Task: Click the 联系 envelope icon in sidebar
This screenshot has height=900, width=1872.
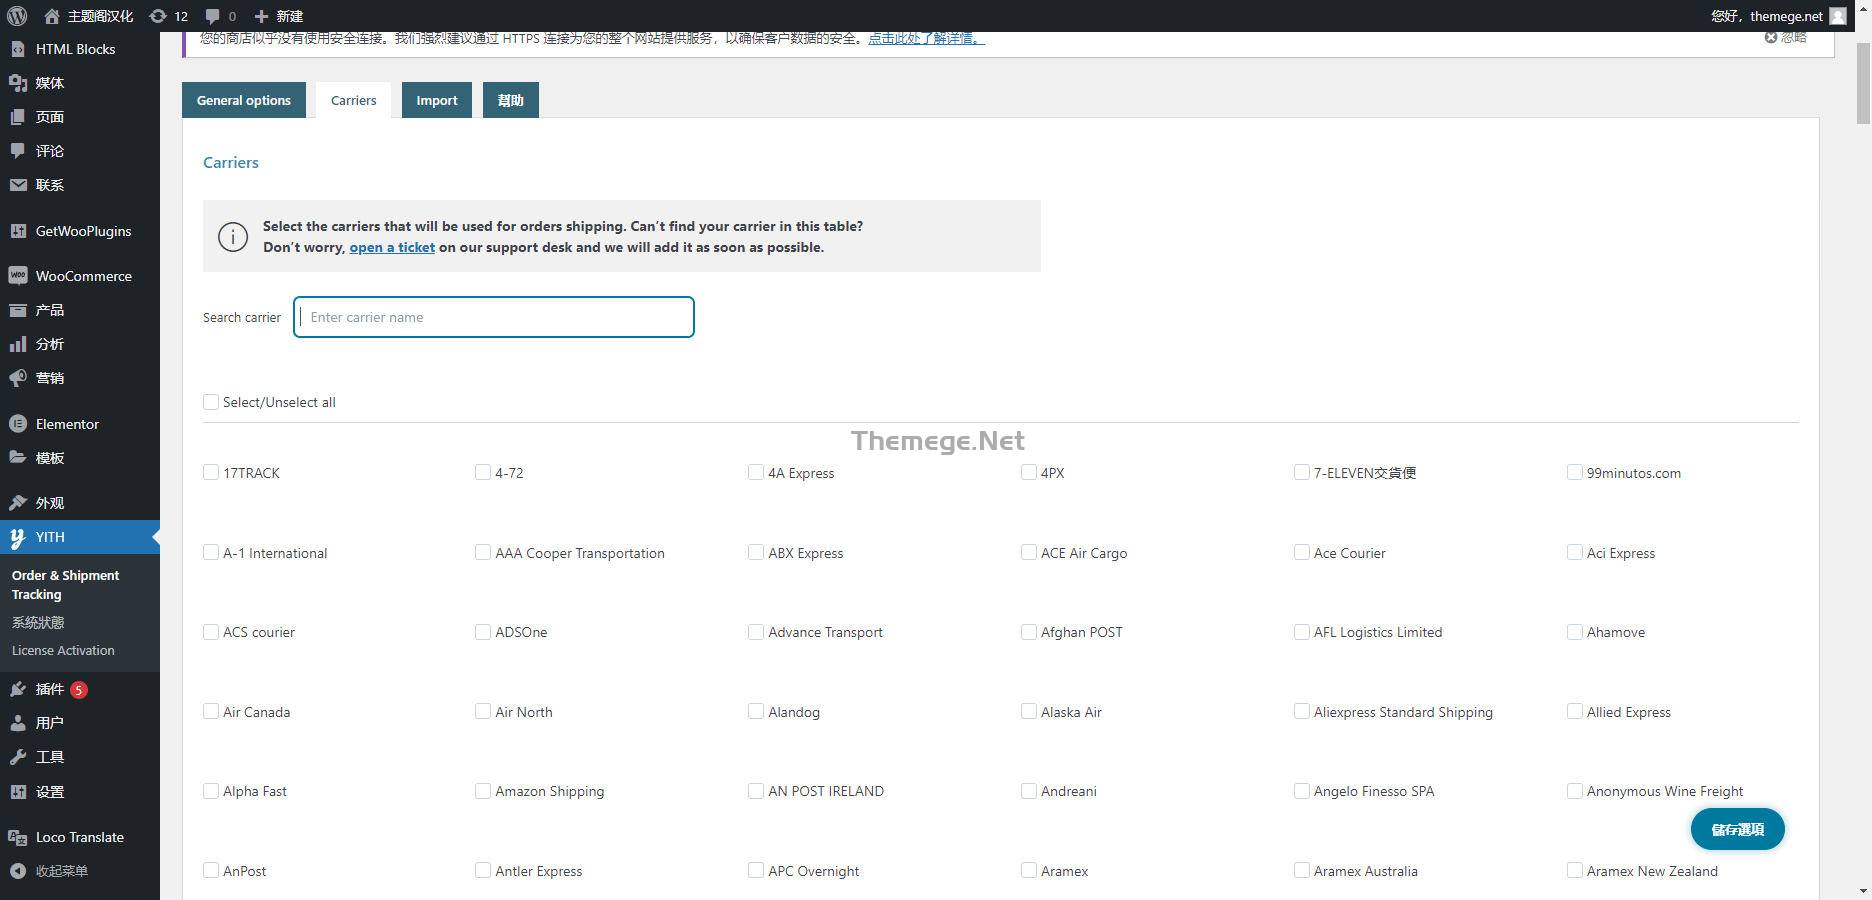Action: (x=17, y=185)
